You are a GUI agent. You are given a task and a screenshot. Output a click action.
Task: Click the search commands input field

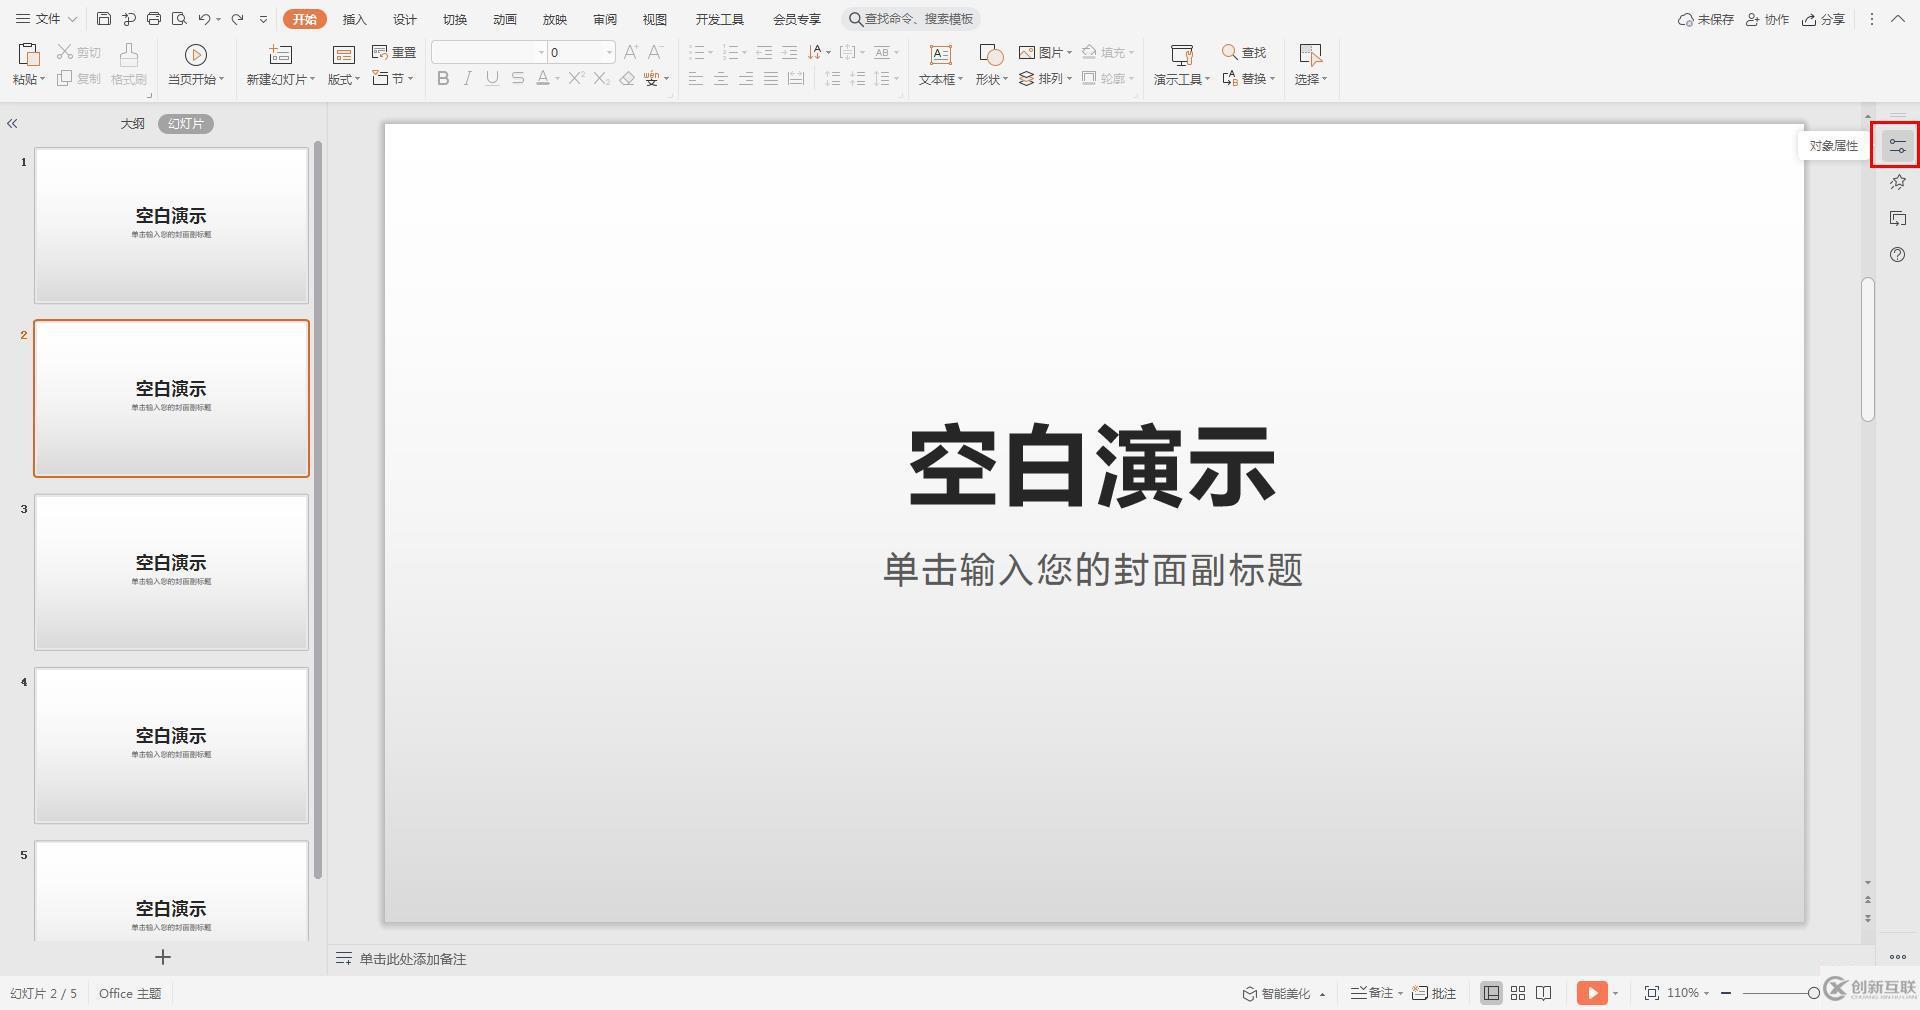tap(912, 19)
